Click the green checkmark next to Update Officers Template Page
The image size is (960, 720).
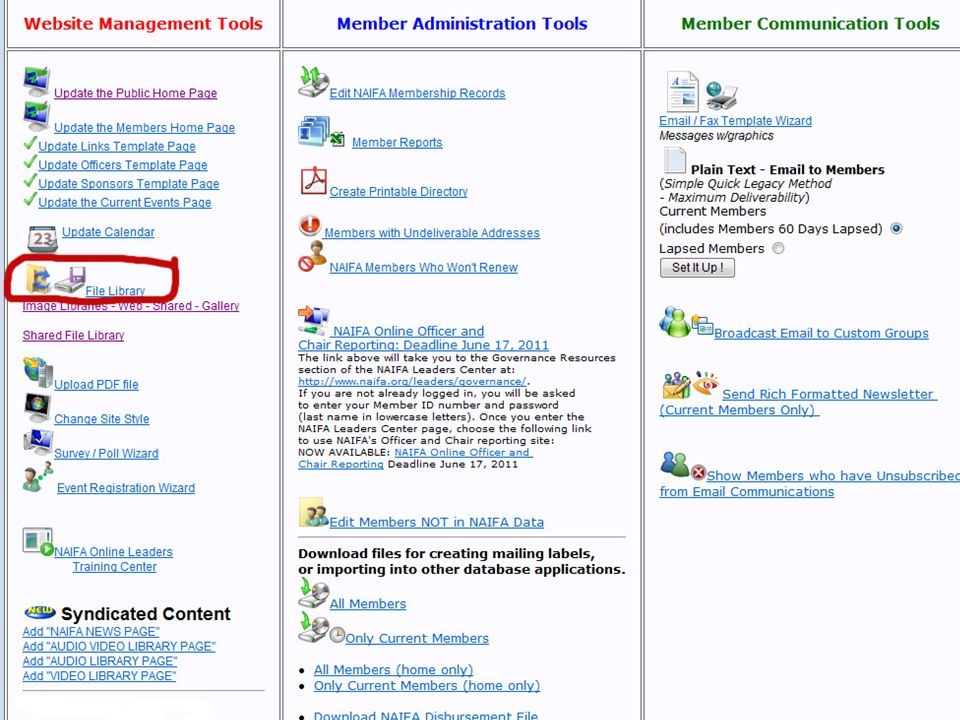click(30, 162)
